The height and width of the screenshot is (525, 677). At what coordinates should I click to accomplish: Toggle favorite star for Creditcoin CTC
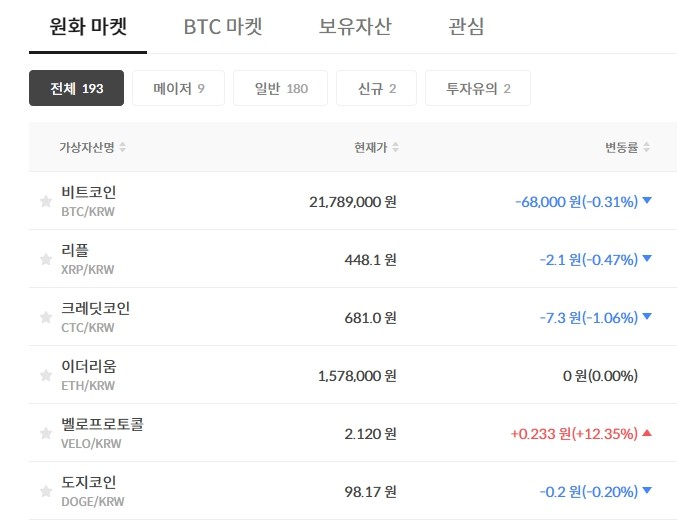pos(45,318)
